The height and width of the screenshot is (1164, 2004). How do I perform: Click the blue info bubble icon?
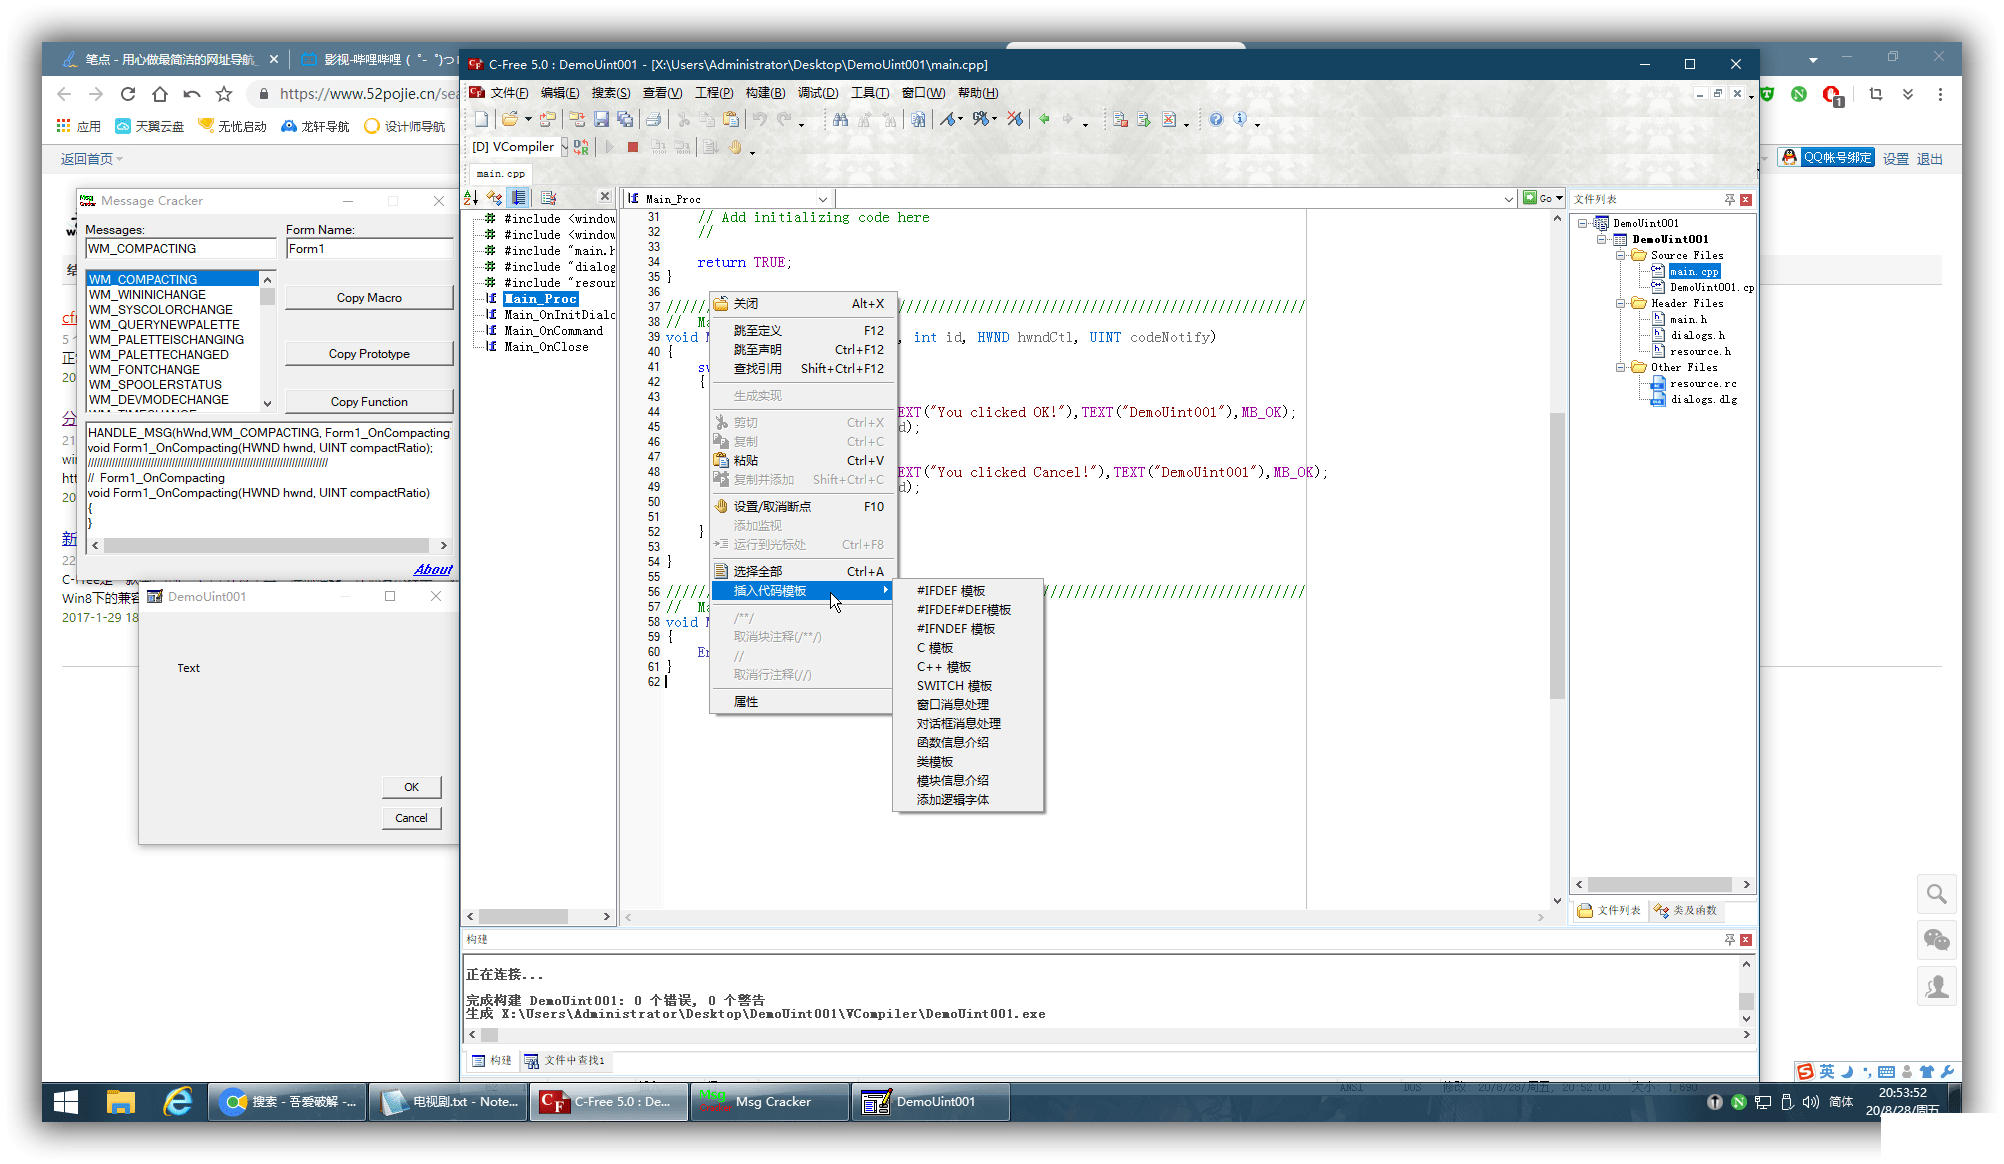[1240, 119]
